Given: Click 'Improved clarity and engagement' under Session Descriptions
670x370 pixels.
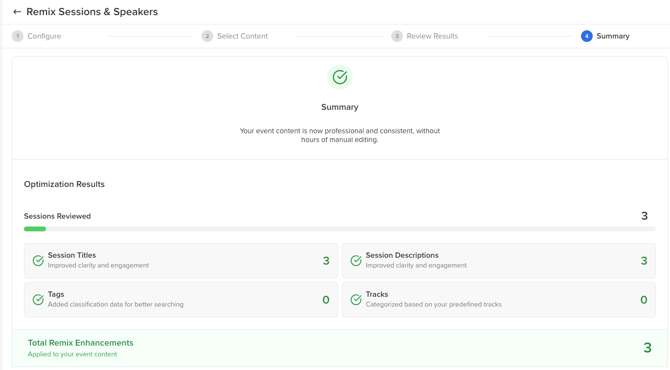Looking at the screenshot, I should (x=416, y=265).
